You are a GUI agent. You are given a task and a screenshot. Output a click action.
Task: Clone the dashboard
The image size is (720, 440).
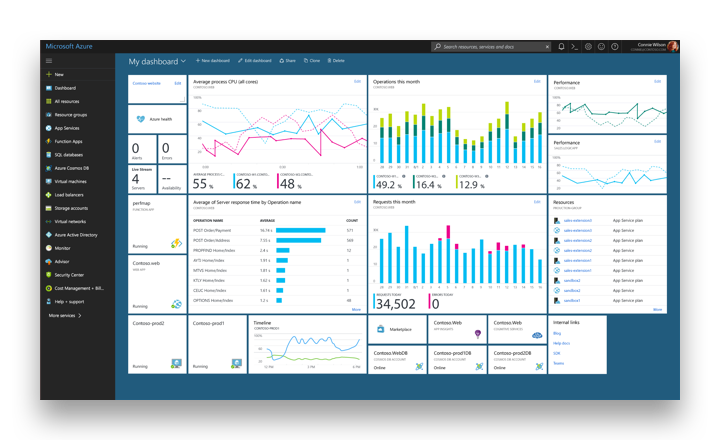[312, 61]
